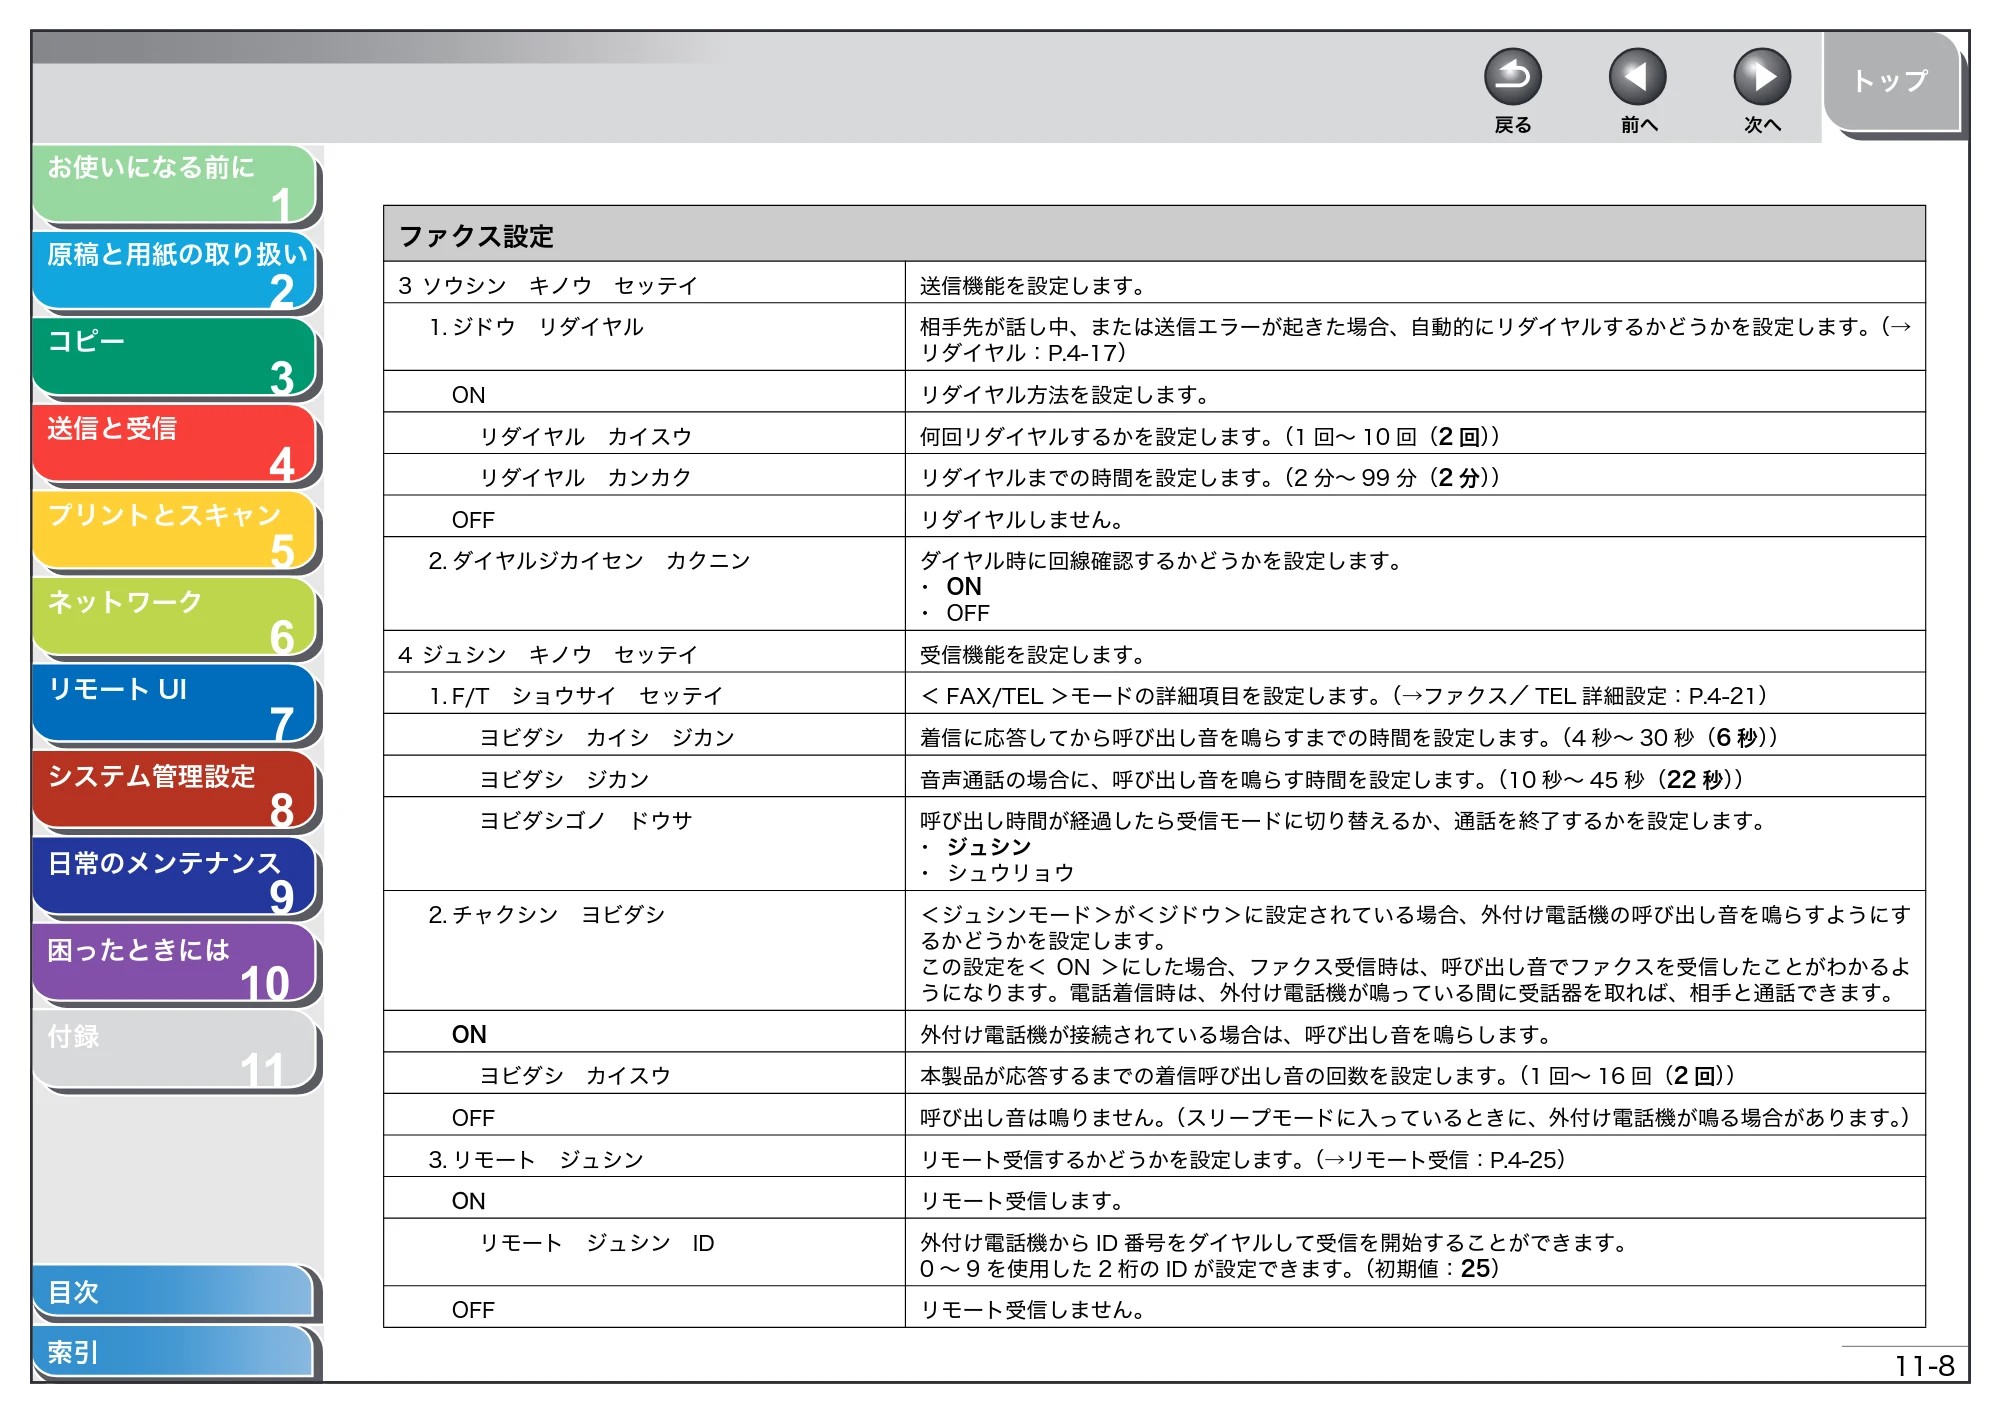This screenshot has width=2000, height=1414.
Task: Open chapter 11 付録
Action: [x=176, y=1052]
